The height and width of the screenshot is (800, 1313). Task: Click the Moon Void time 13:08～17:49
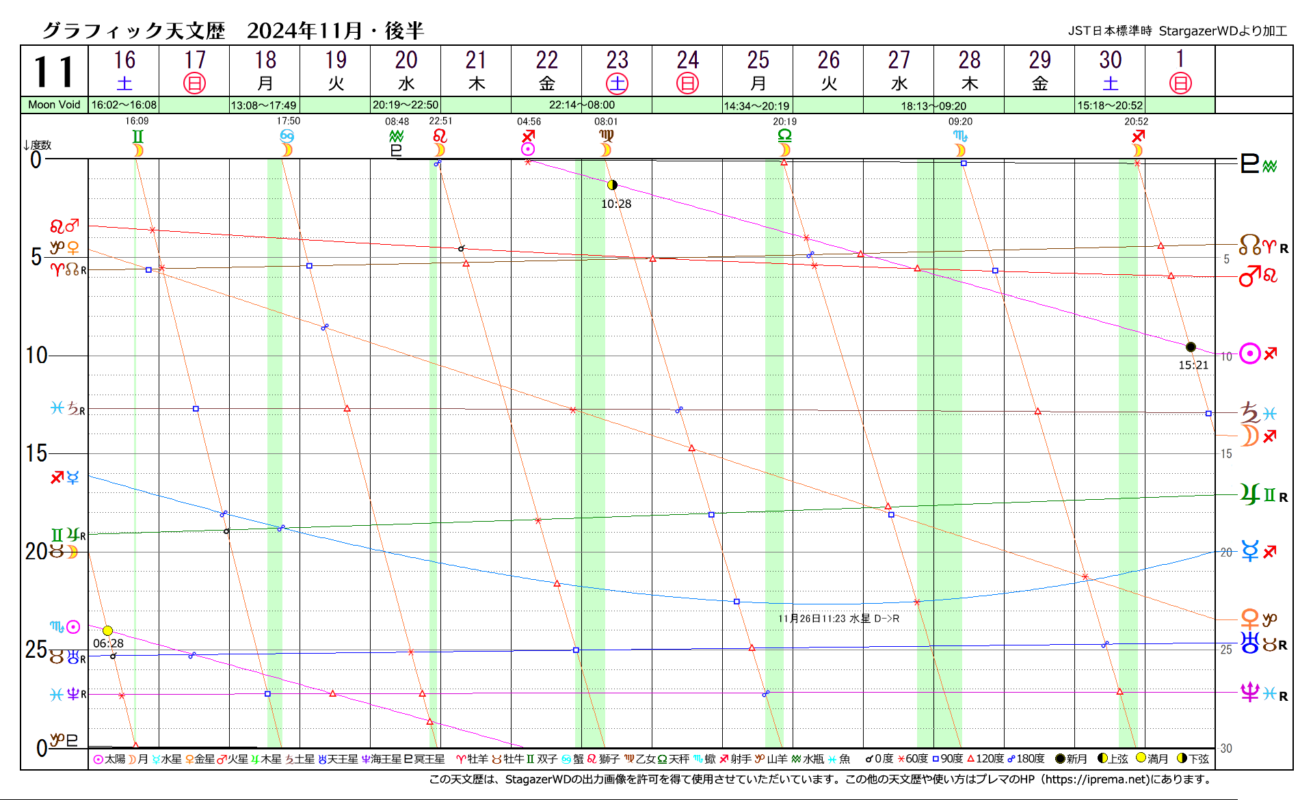(264, 104)
